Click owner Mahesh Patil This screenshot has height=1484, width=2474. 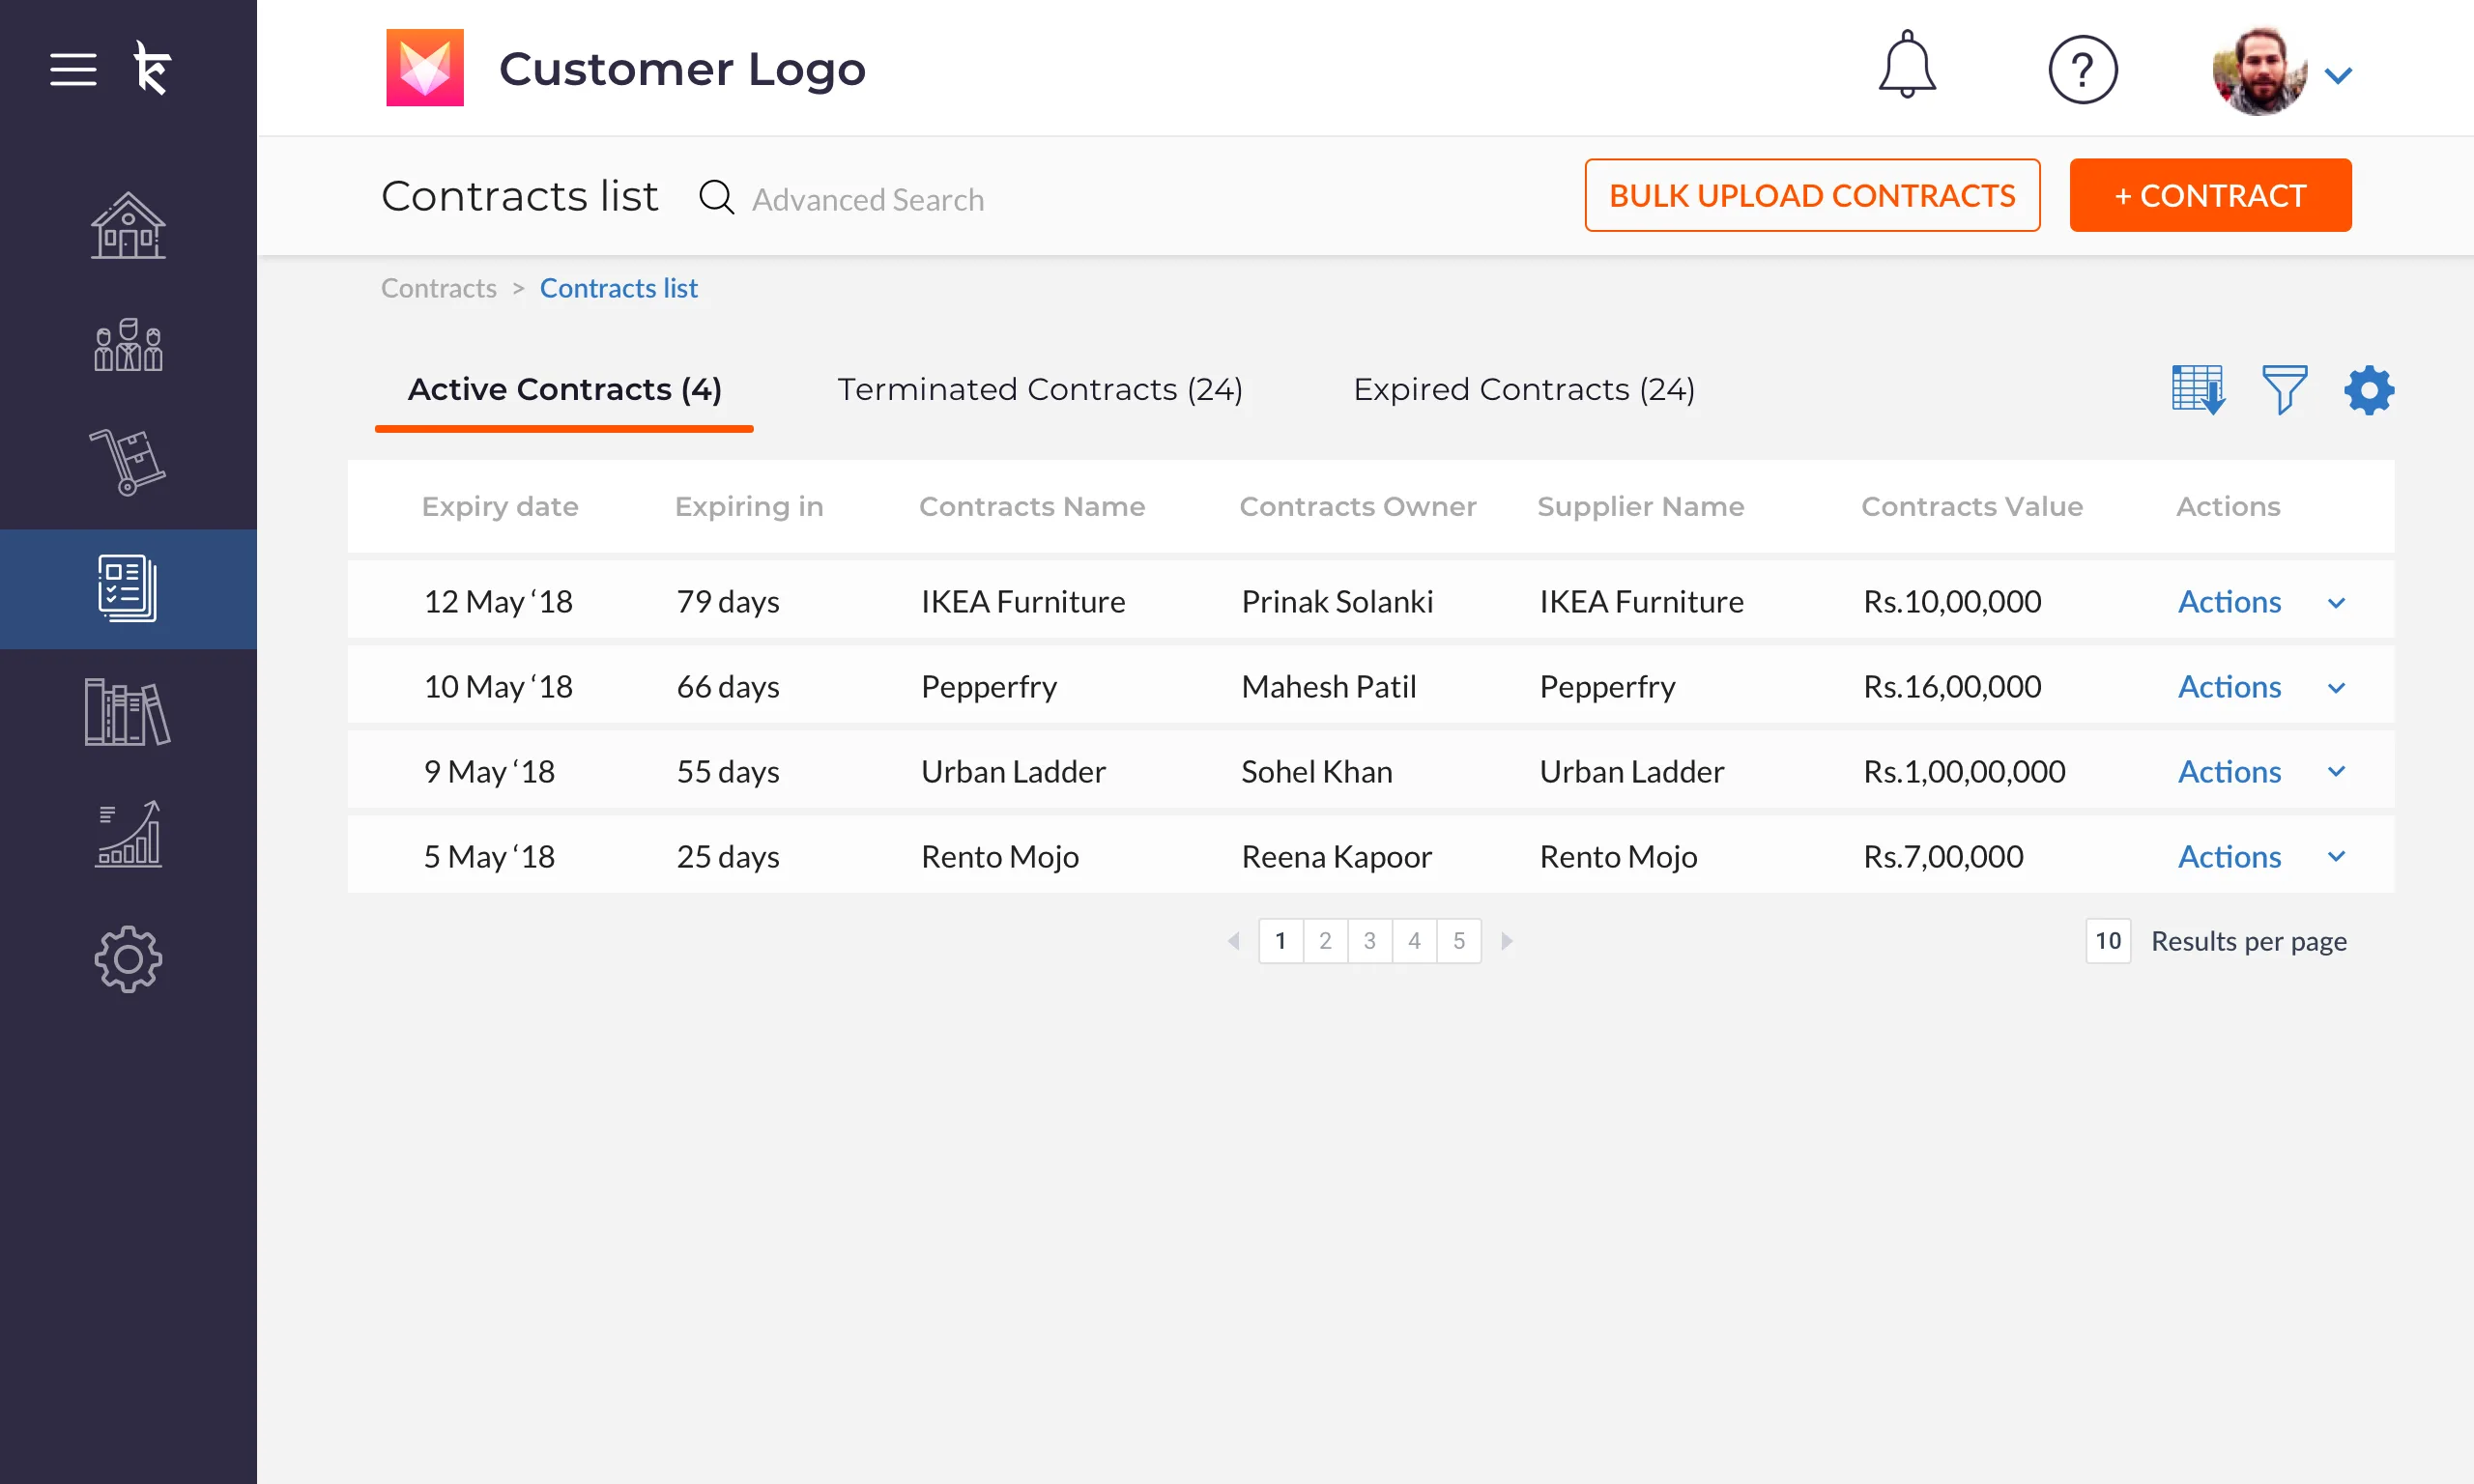pyautogui.click(x=1329, y=687)
